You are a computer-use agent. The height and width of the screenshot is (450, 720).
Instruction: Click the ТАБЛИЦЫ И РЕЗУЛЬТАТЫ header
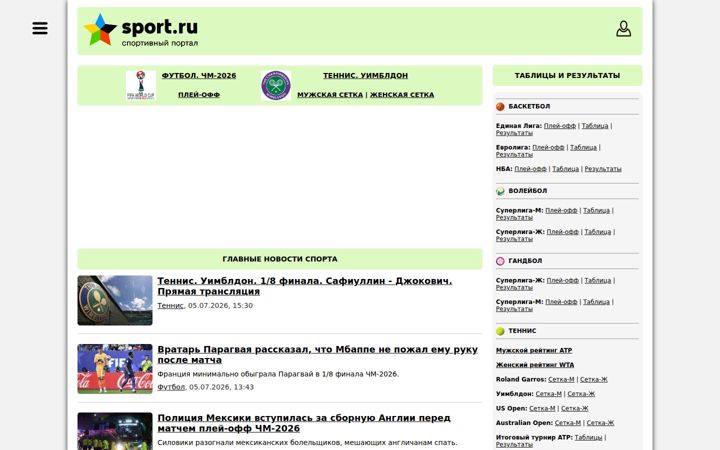pos(568,75)
